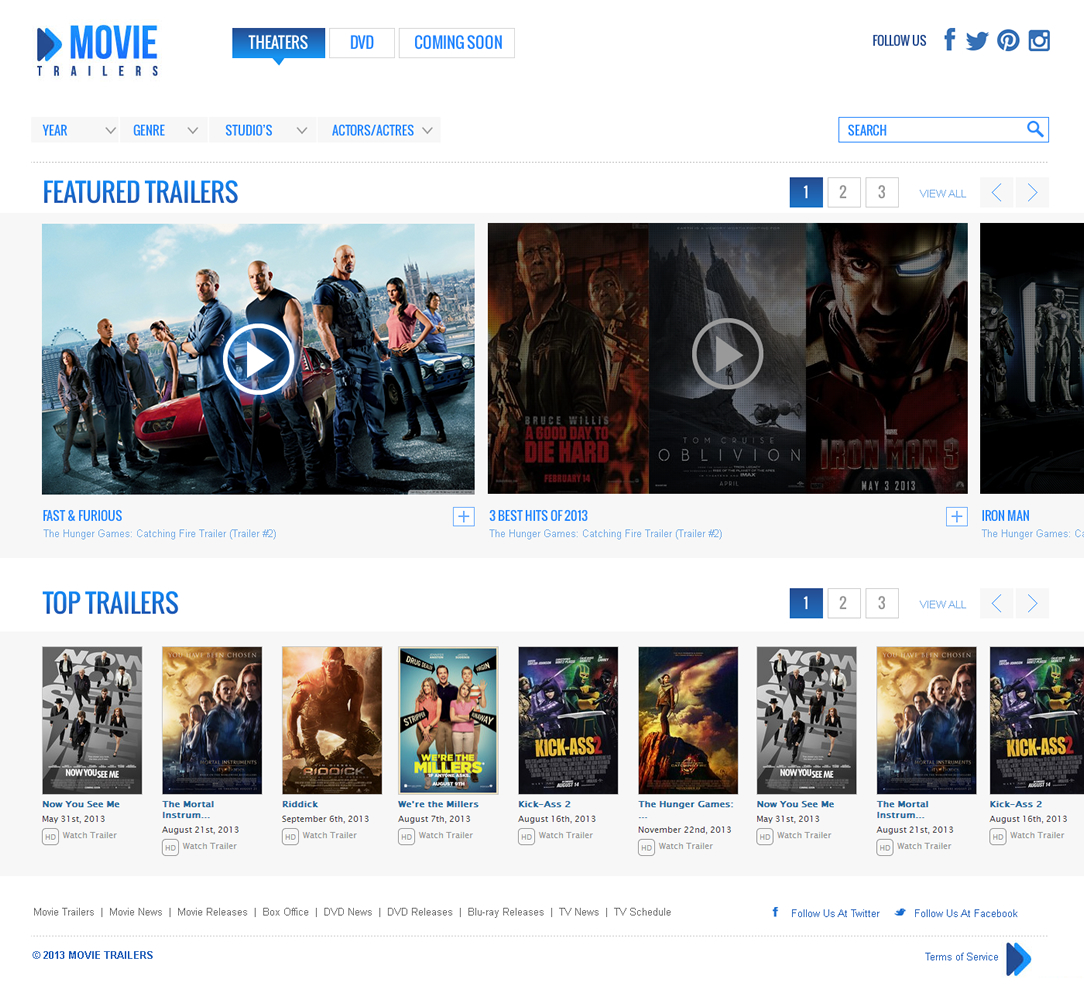The height and width of the screenshot is (1000, 1084).
Task: Expand the Actors/Actres dropdown
Action: 379,130
